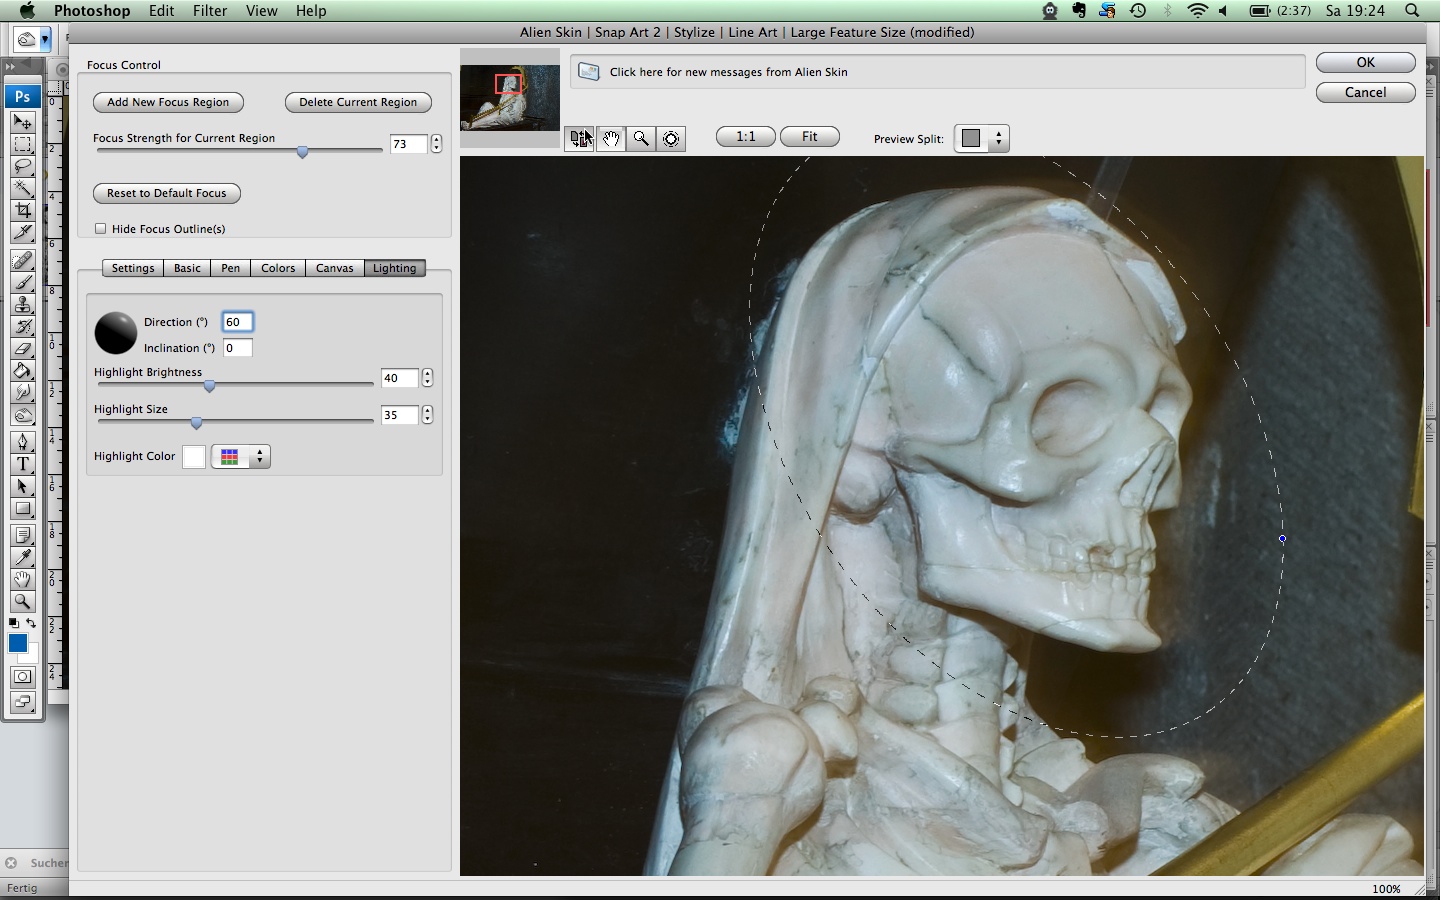The height and width of the screenshot is (900, 1440).
Task: Select the Brush tool
Action: tap(22, 282)
